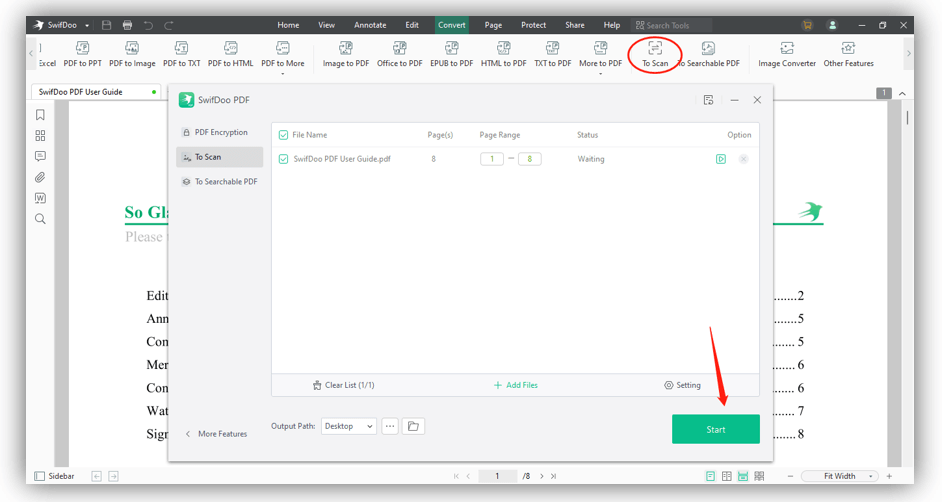Open the PDF to Image converter
942x502 pixels.
[x=132, y=54]
